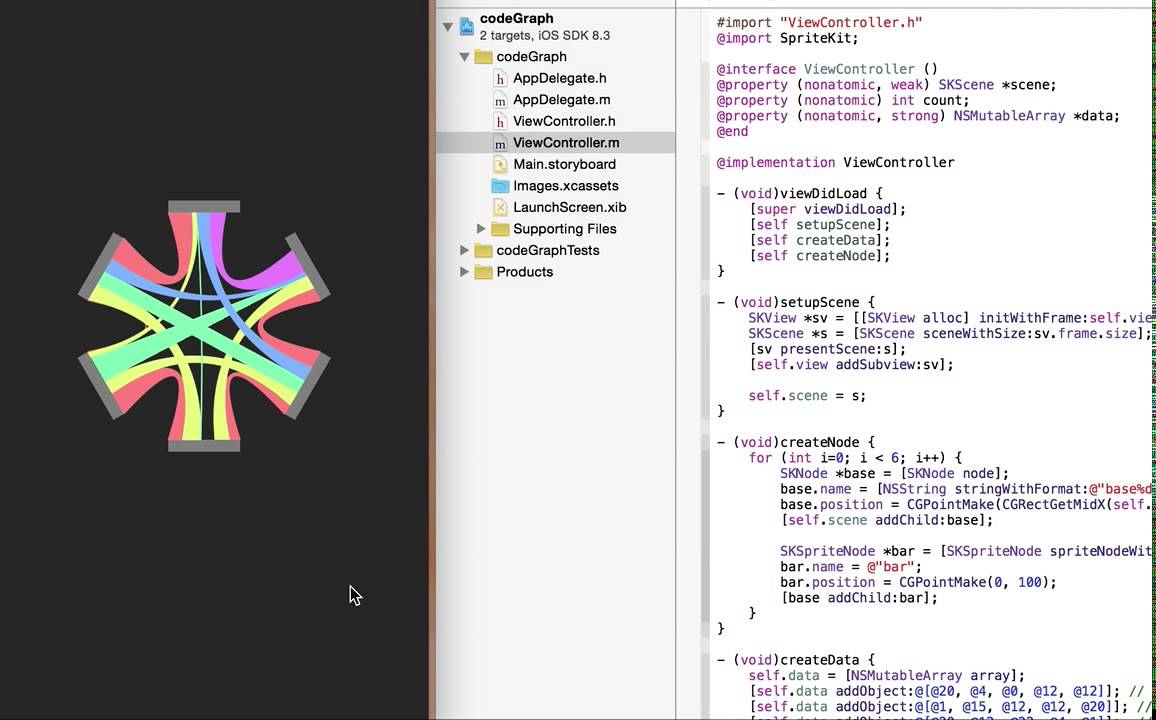Click '#import "ViewController.h"' code line
This screenshot has height=720, width=1156.
(x=819, y=22)
